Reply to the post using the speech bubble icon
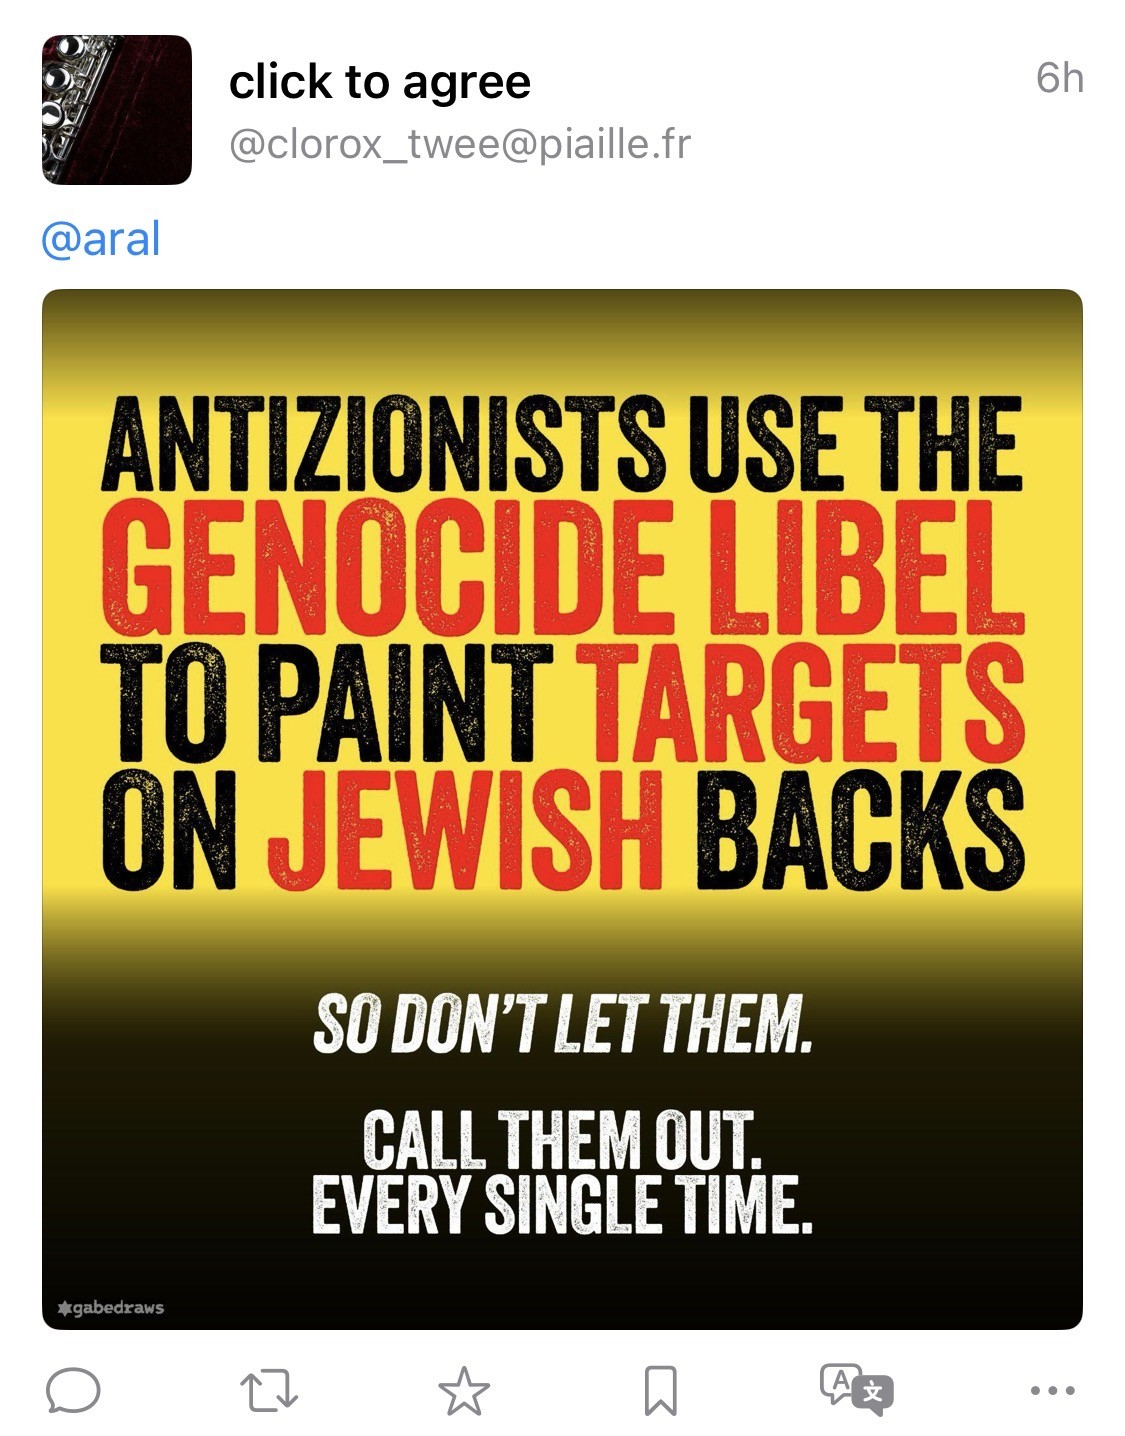The height and width of the screenshot is (1436, 1125). 73,1391
